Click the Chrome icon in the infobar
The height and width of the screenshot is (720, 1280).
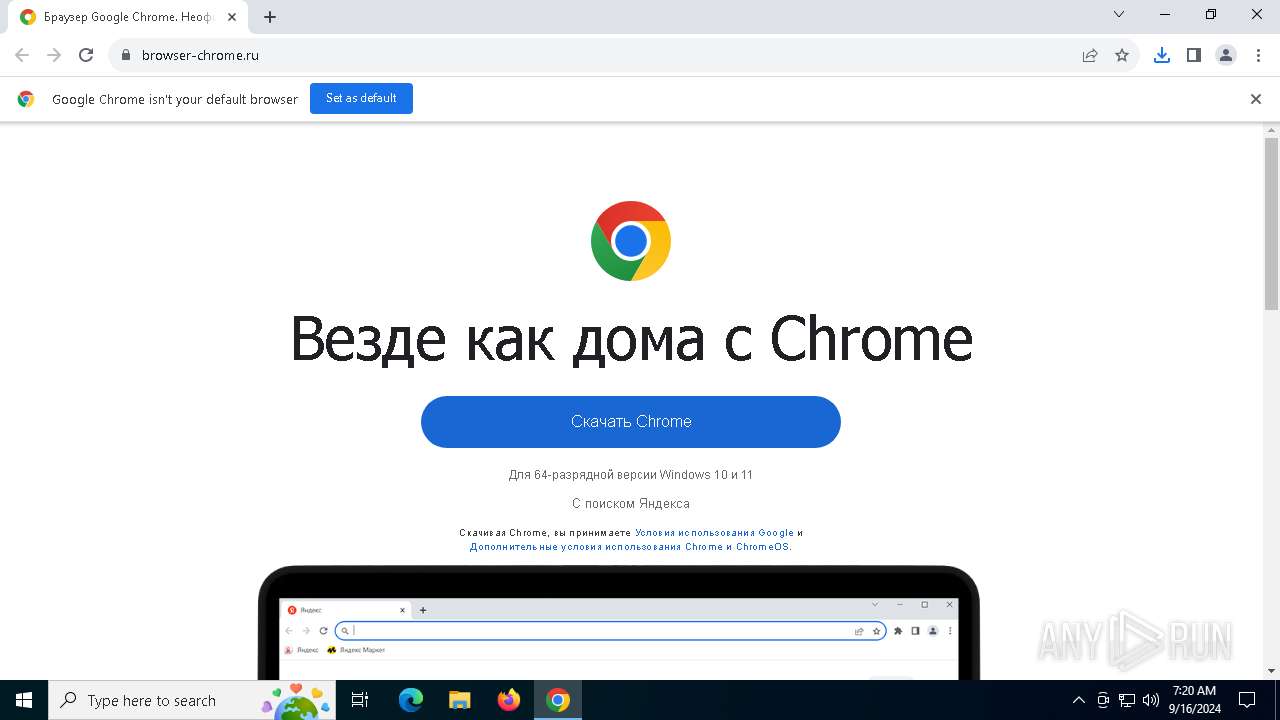coord(26,99)
